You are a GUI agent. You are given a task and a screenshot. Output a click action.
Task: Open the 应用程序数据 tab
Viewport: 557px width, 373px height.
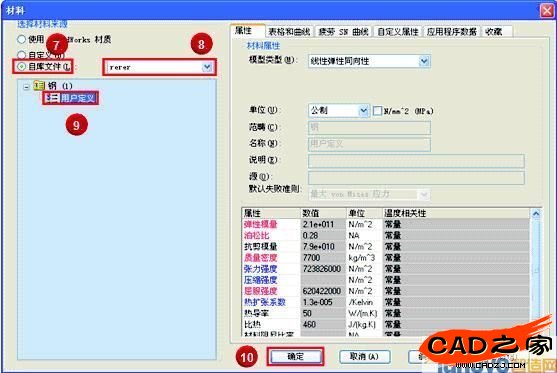point(451,32)
